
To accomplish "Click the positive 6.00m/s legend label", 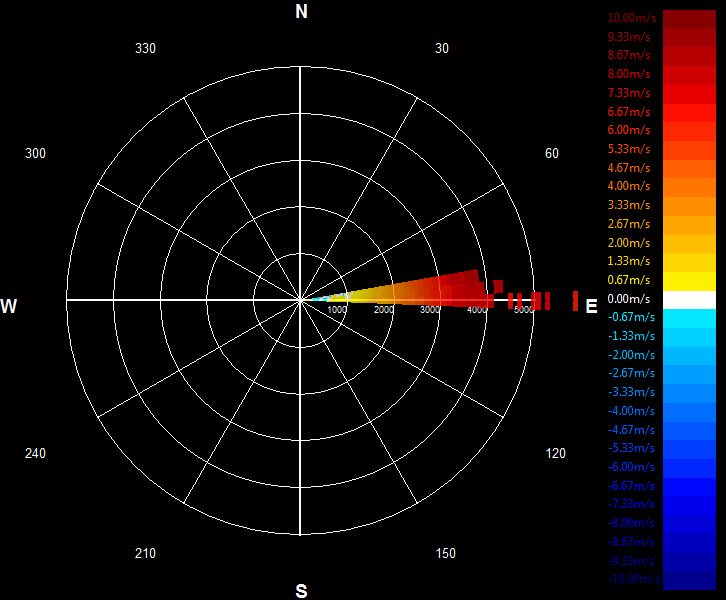I will (629, 130).
